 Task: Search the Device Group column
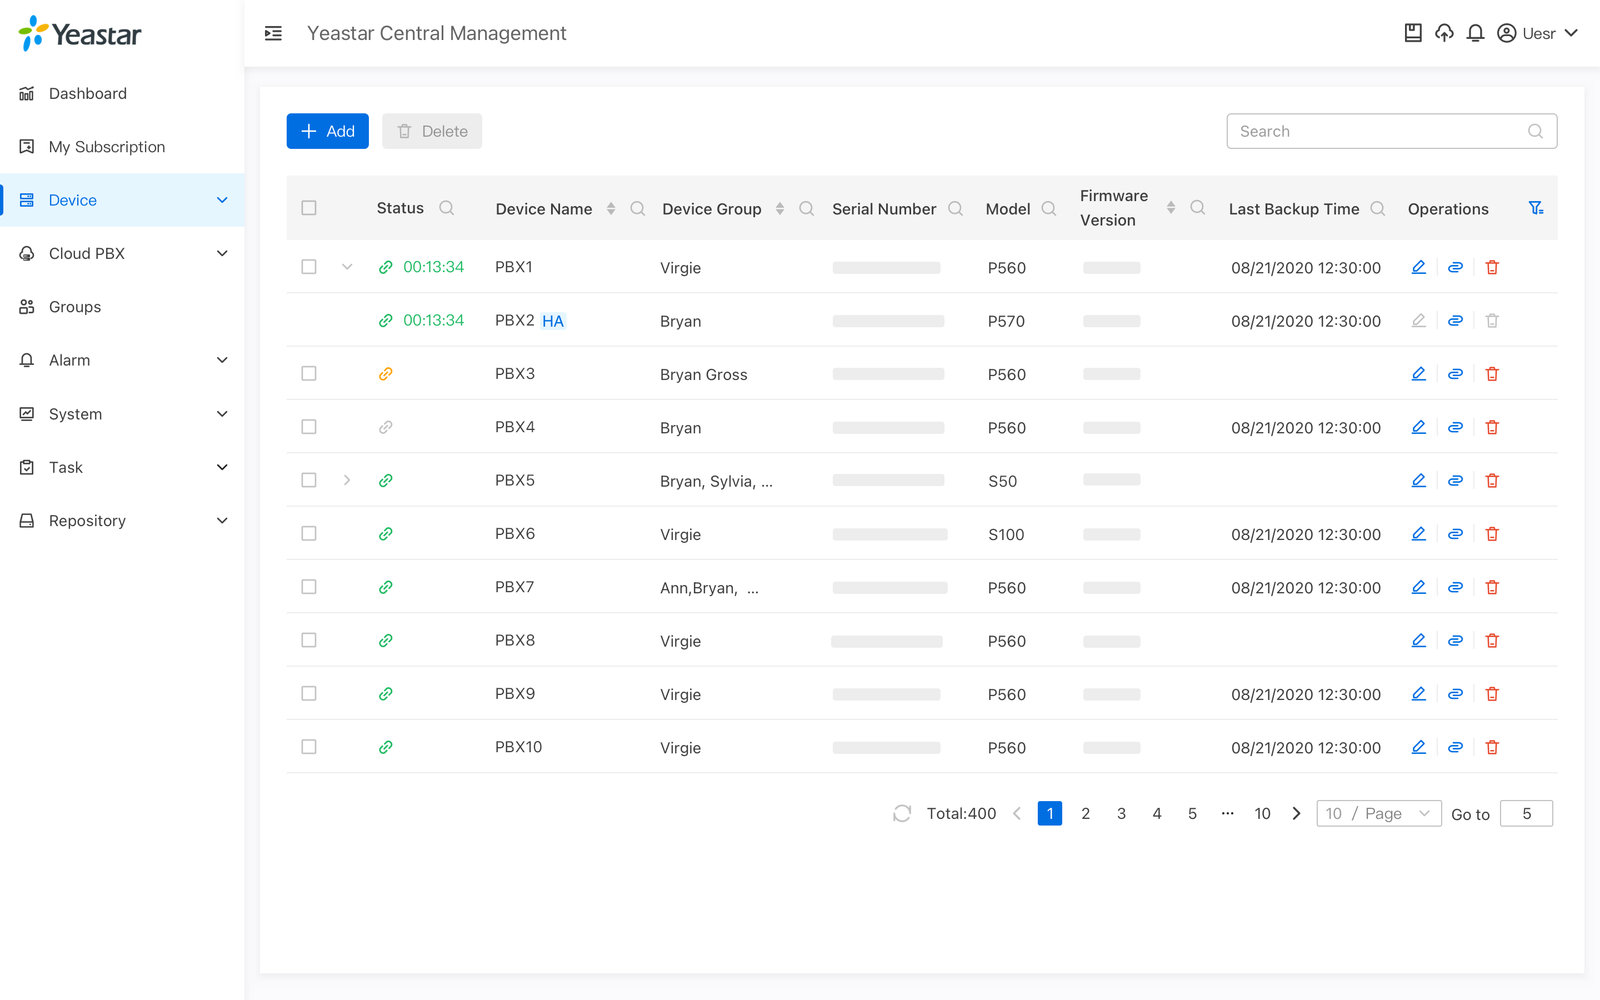point(807,208)
